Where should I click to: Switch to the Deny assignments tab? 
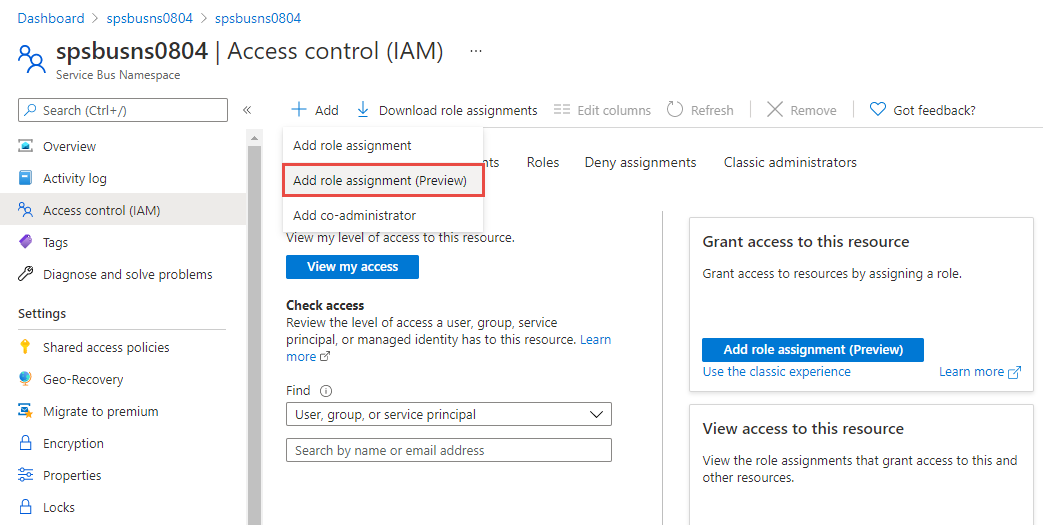coord(640,162)
